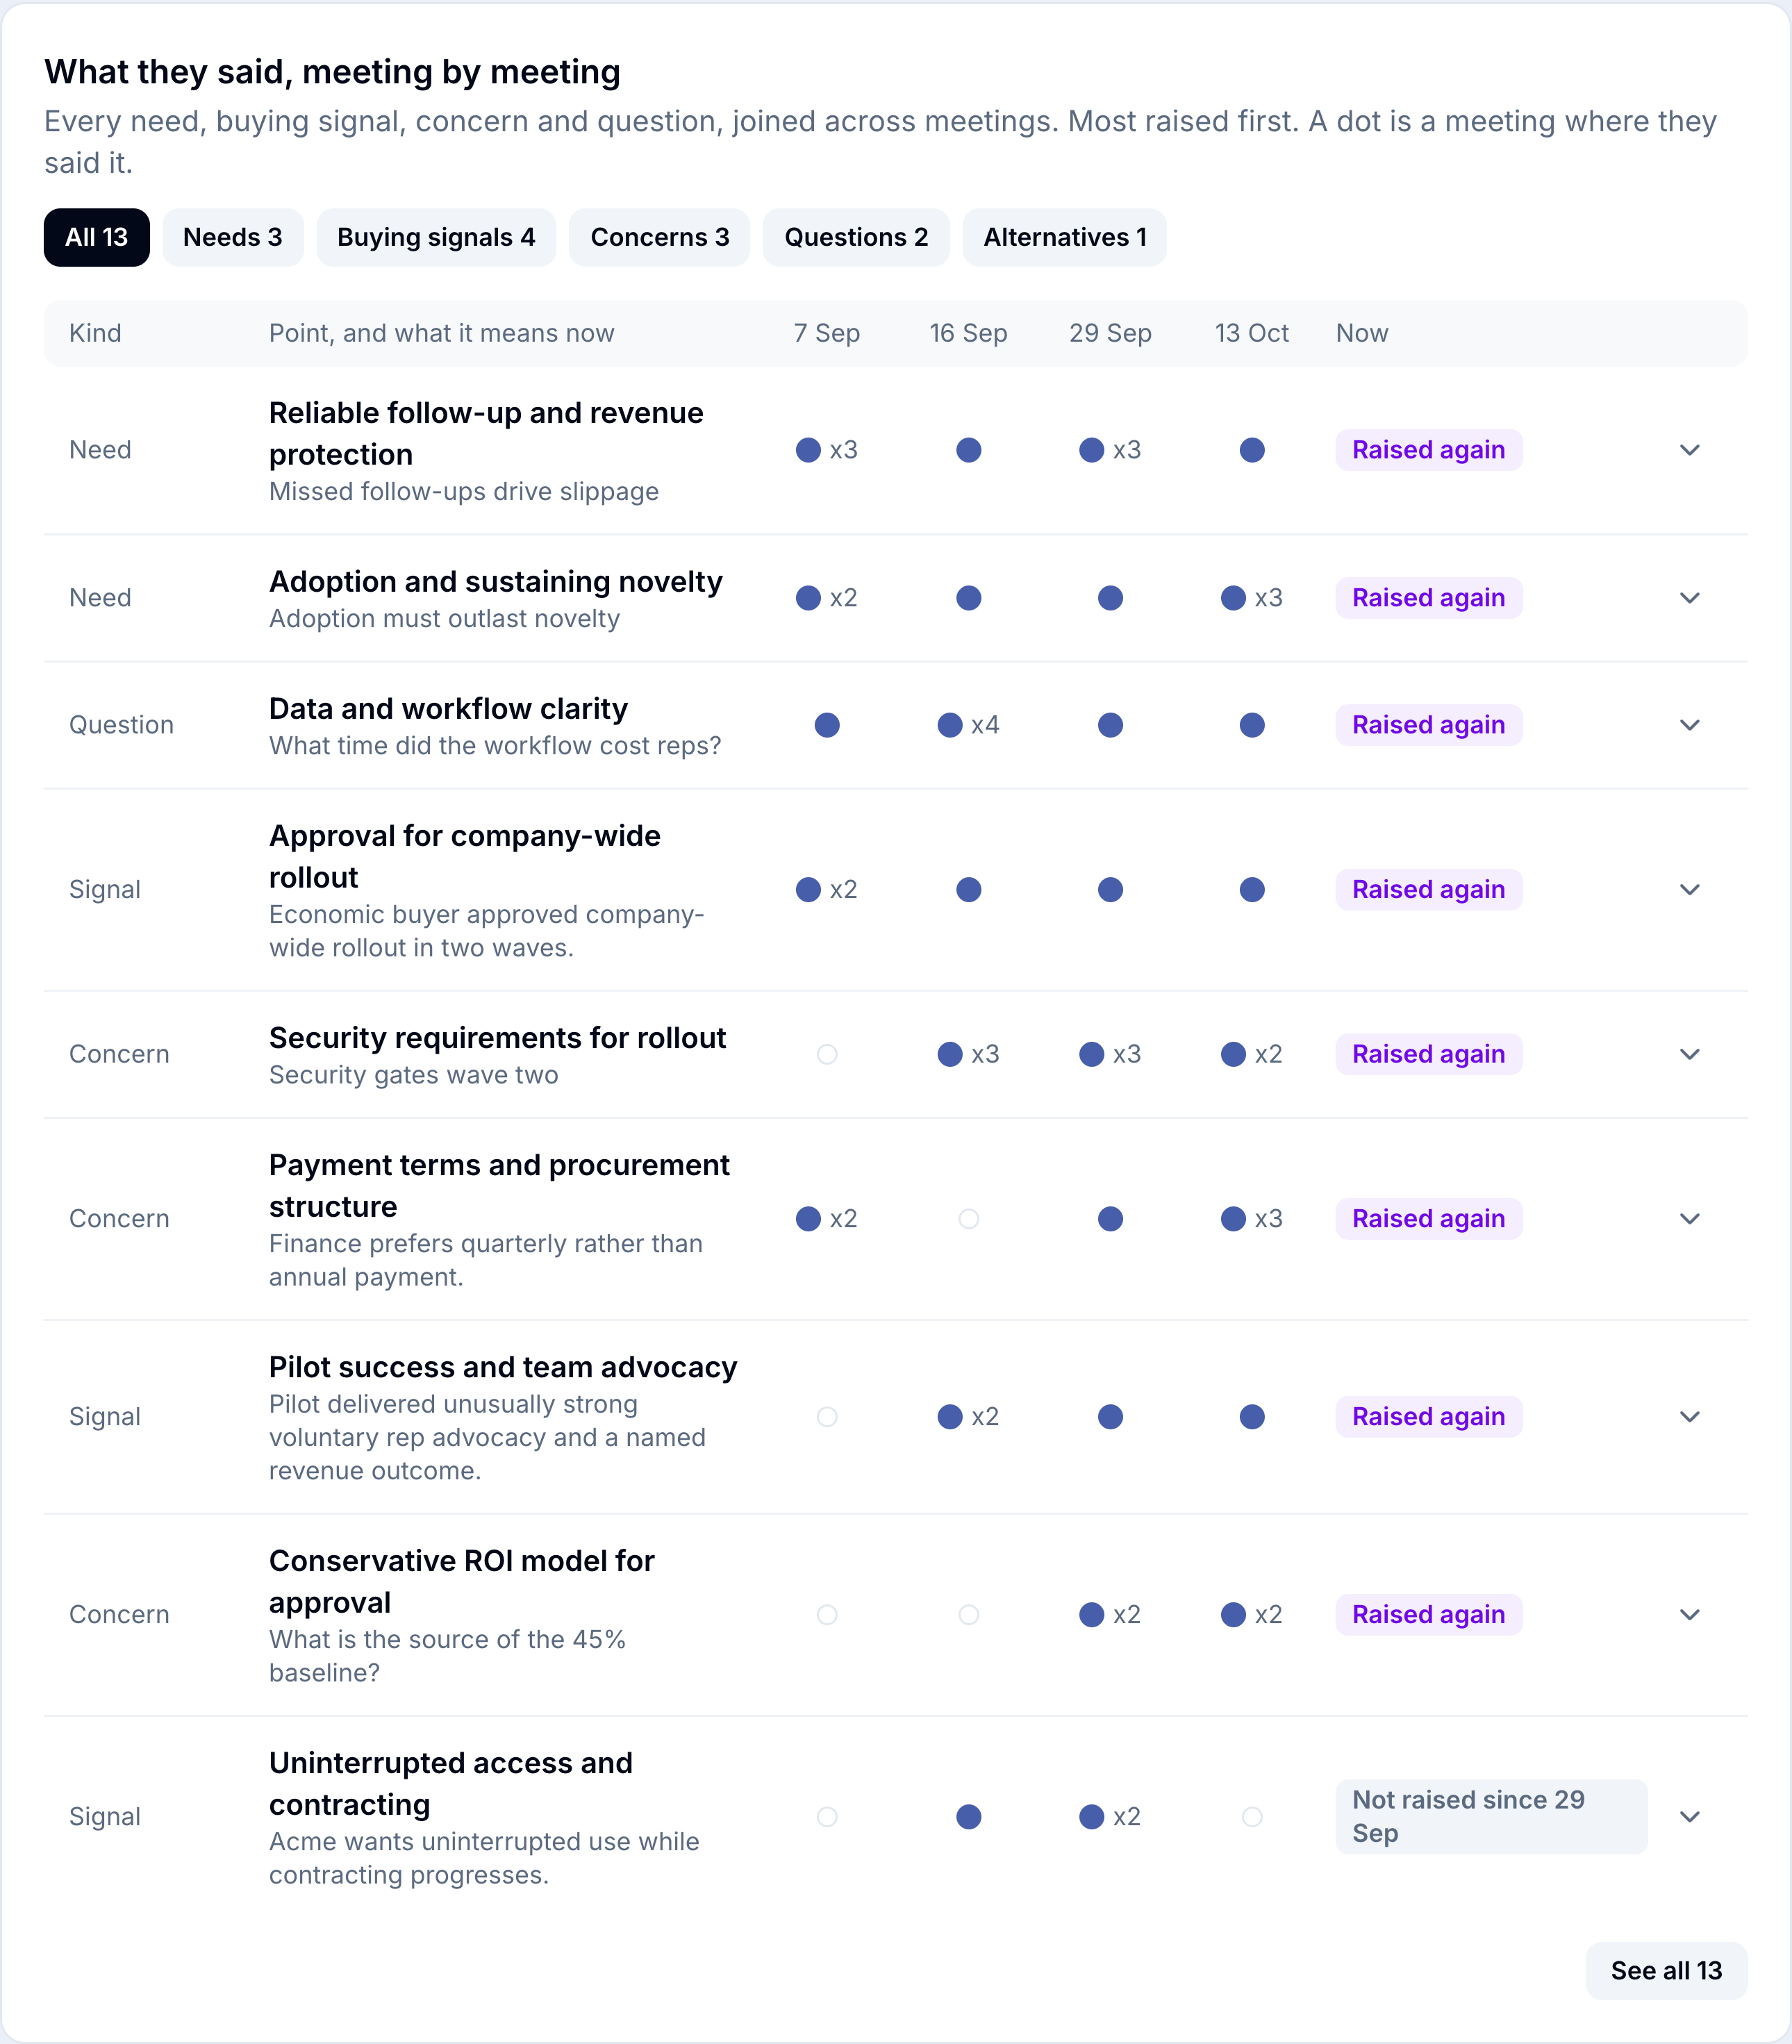Switch to the Buying signals 4 filter

coord(436,237)
